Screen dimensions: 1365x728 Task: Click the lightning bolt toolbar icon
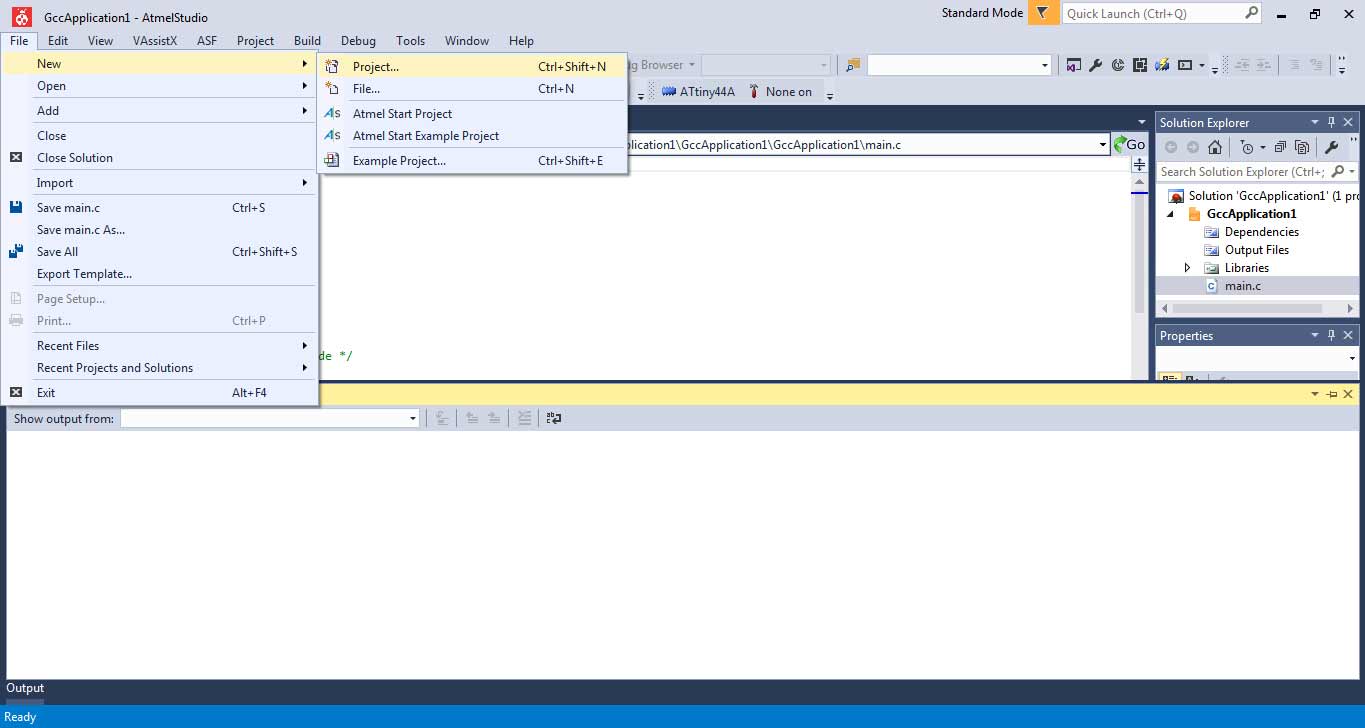coord(1162,65)
